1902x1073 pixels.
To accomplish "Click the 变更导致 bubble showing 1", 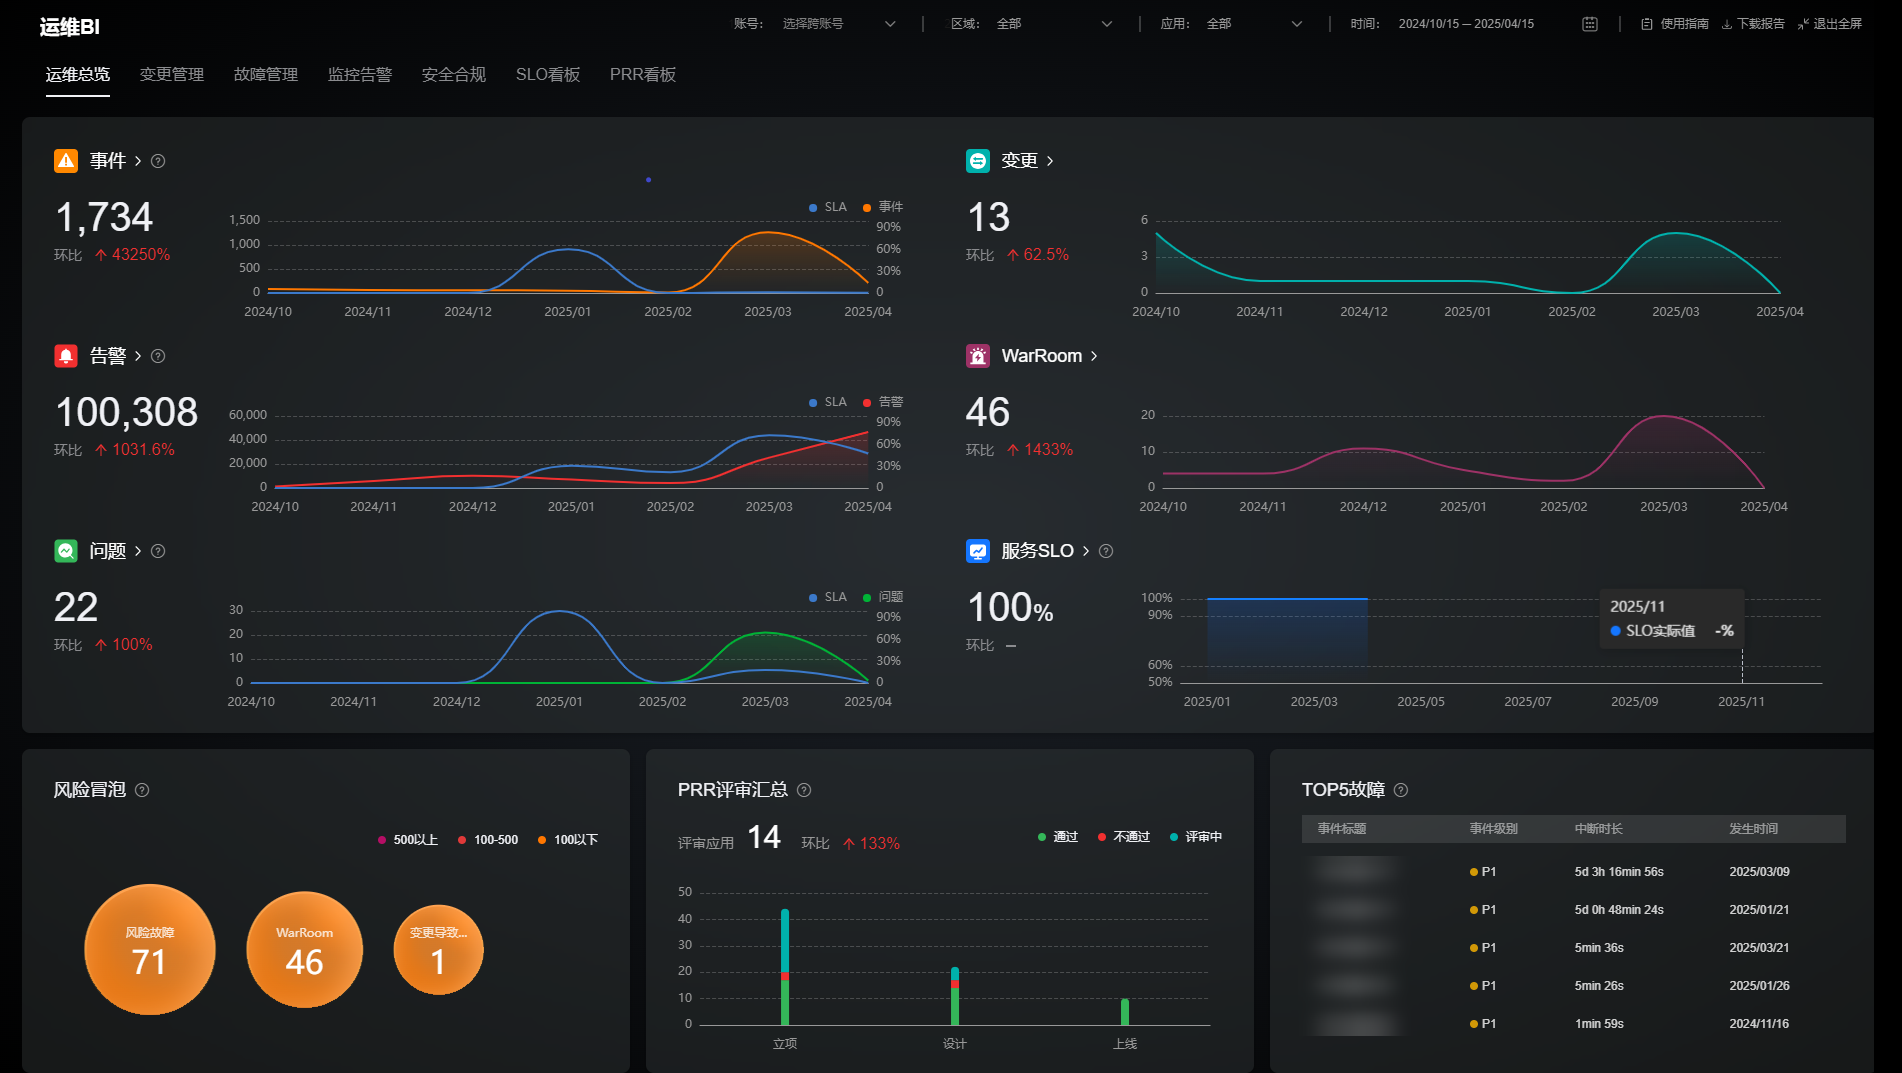I will tap(438, 949).
